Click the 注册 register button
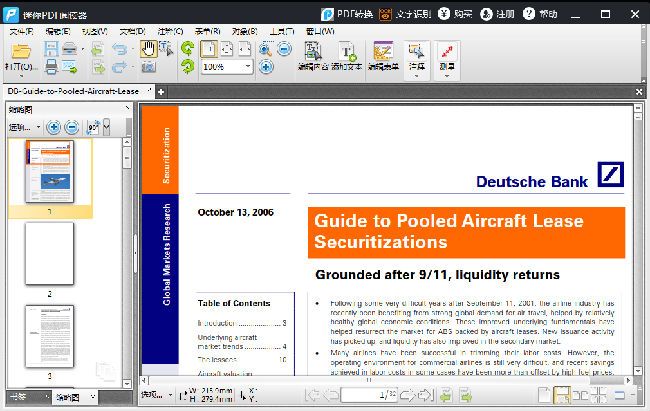The image size is (650, 411). 497,14
